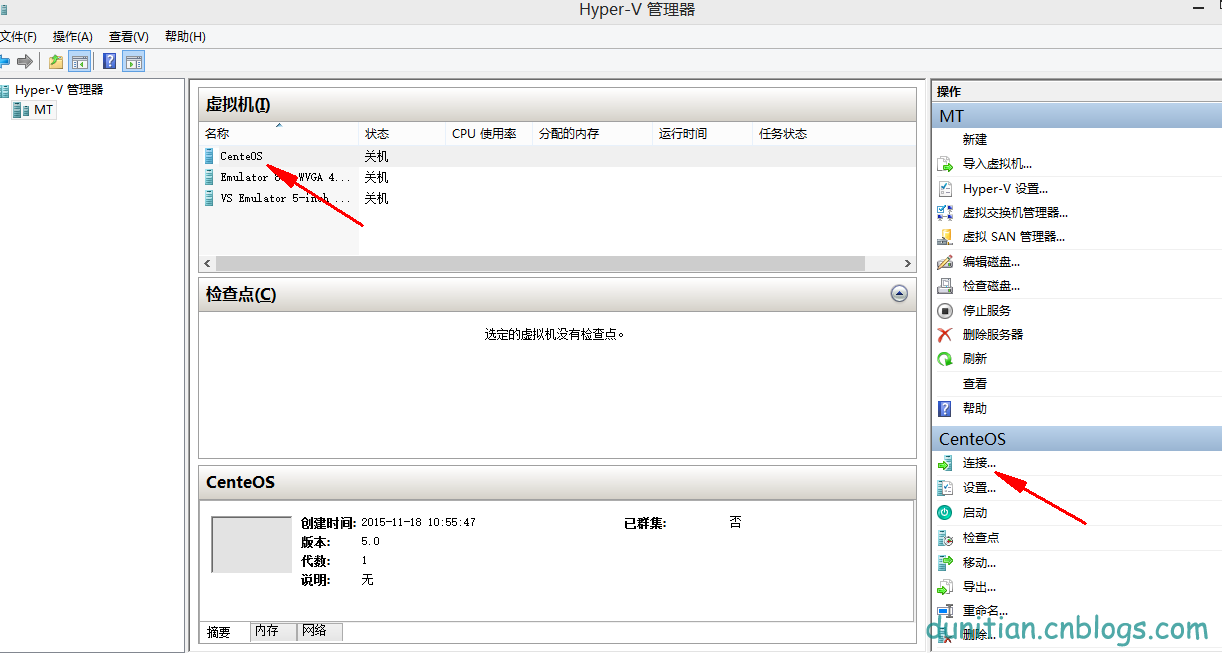Click the 关机 status of CenteOS
The image size is (1222, 653).
377,157
